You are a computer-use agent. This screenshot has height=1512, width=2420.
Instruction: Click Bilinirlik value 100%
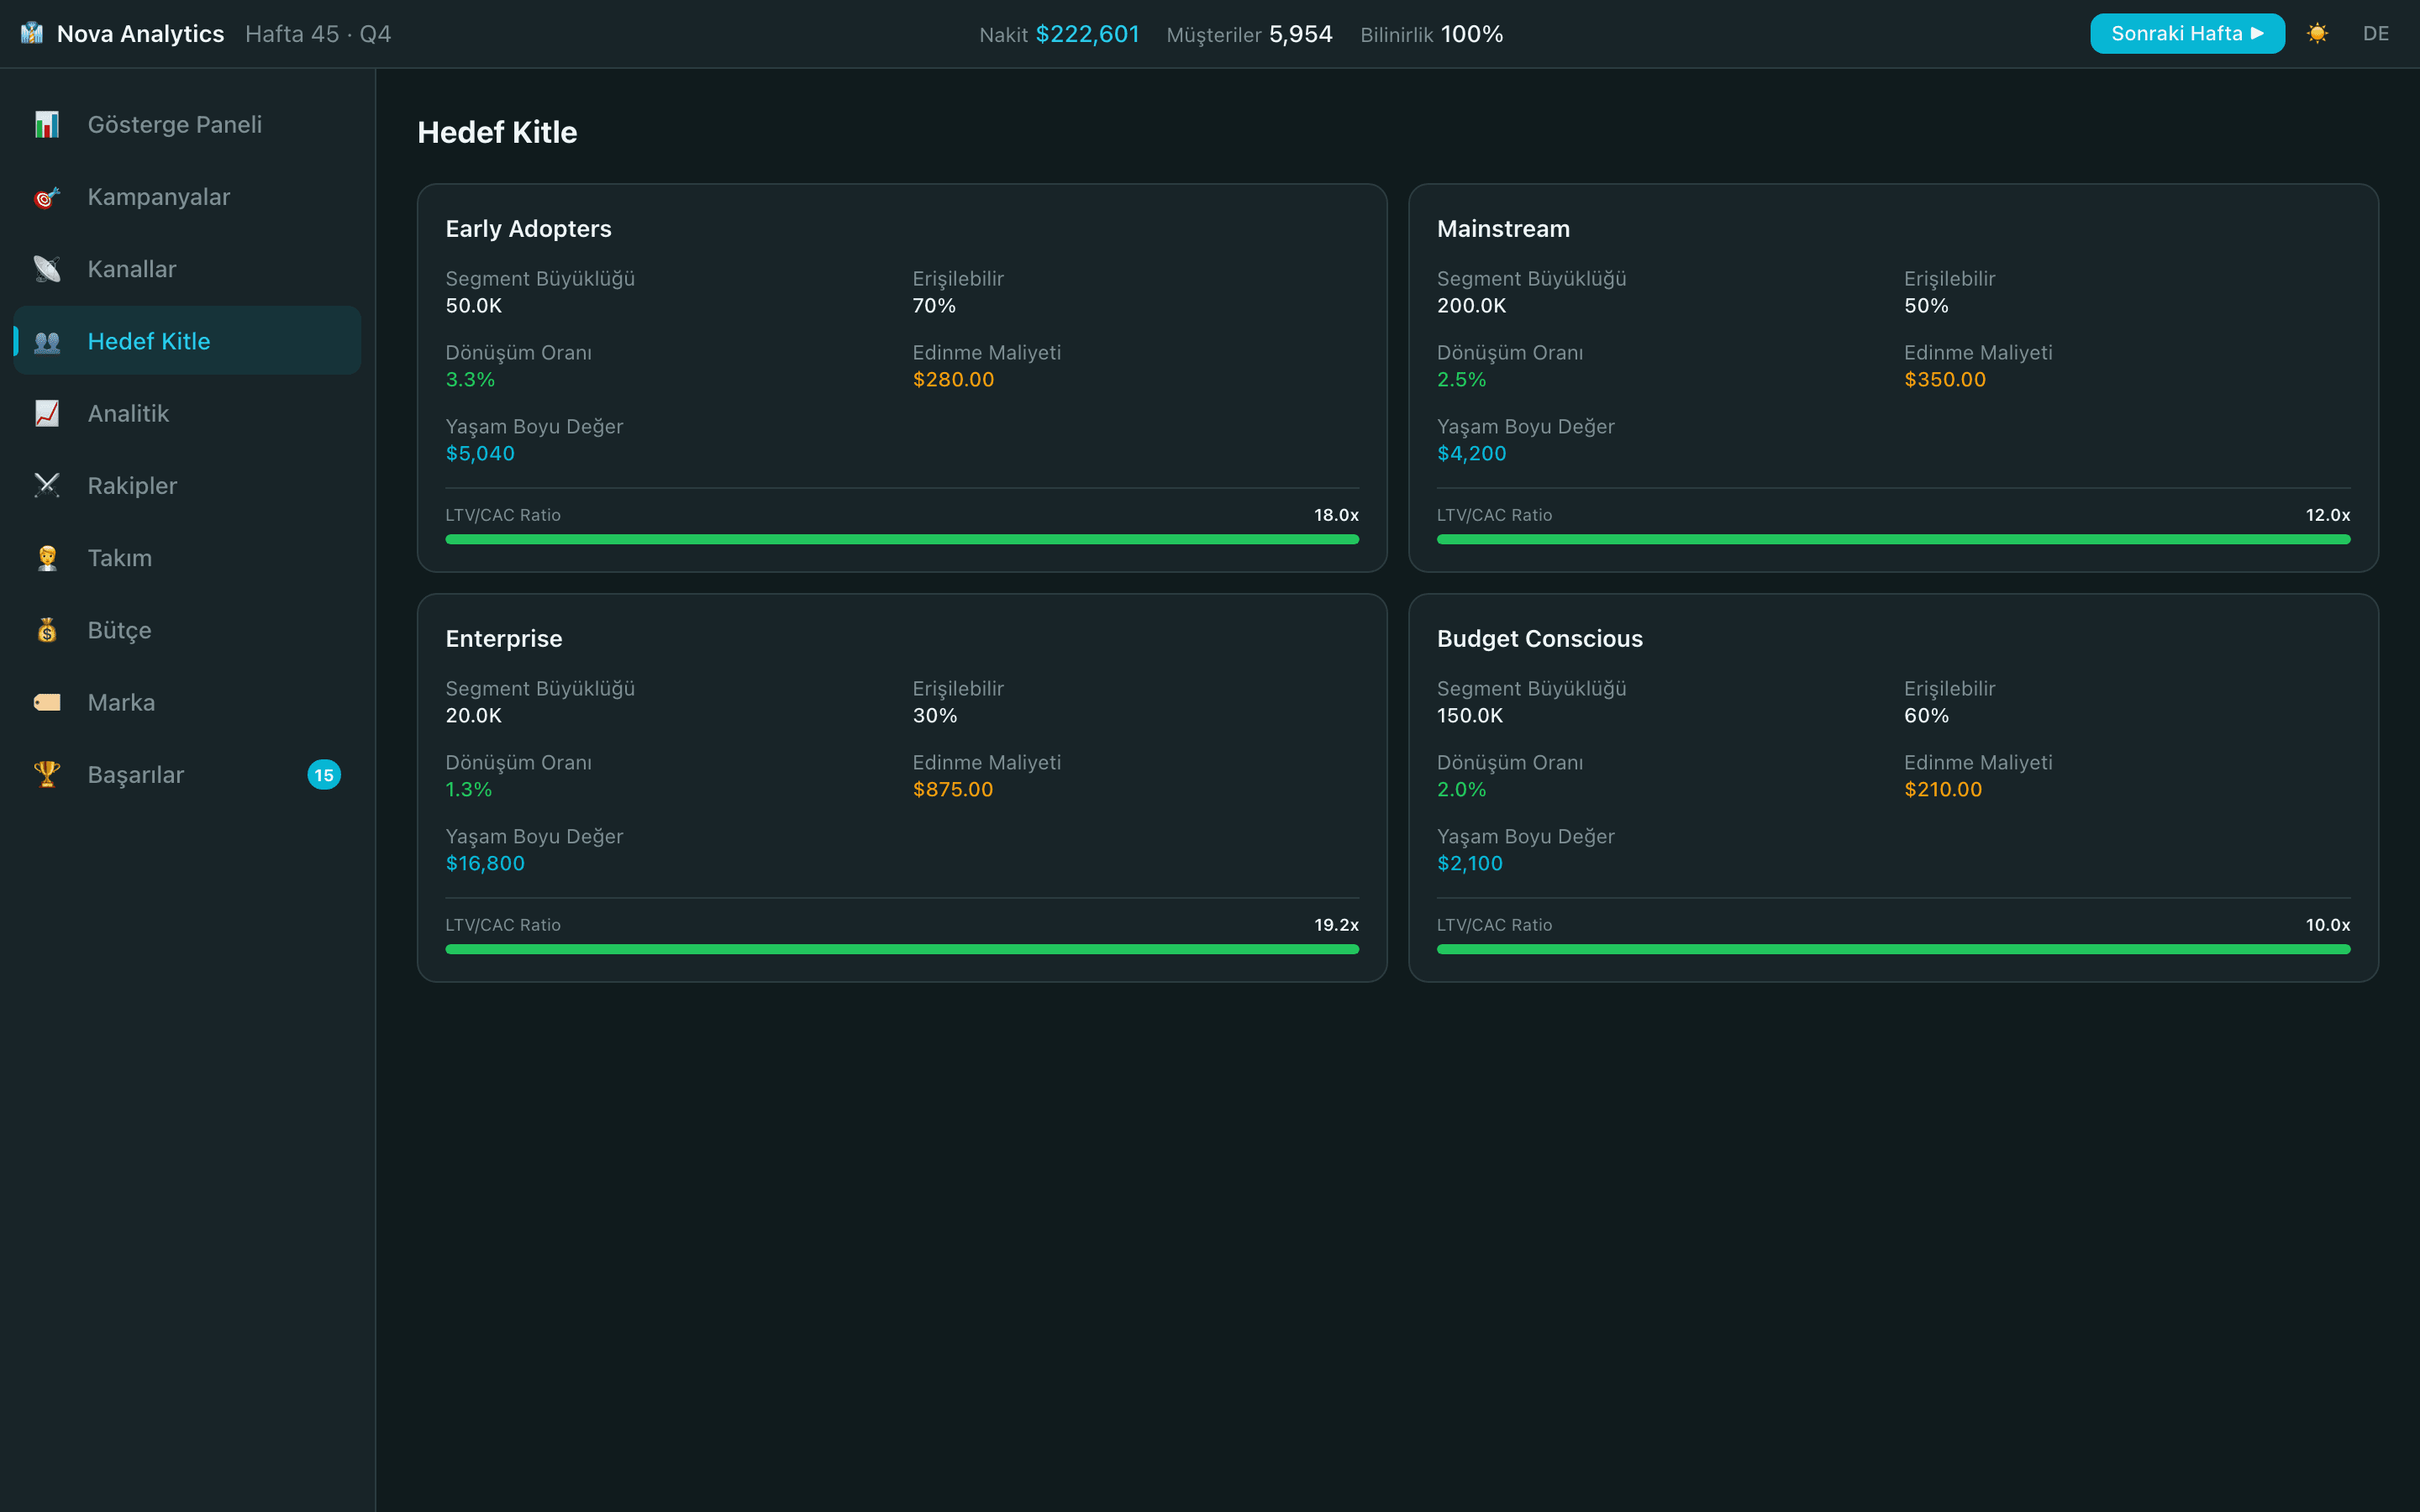[x=1471, y=34]
